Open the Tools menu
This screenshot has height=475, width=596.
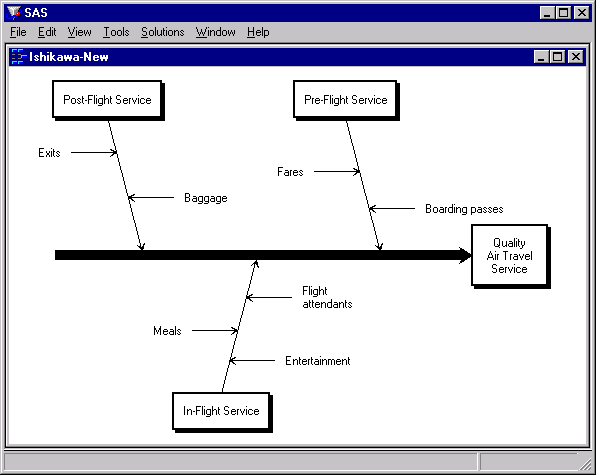pyautogui.click(x=116, y=32)
